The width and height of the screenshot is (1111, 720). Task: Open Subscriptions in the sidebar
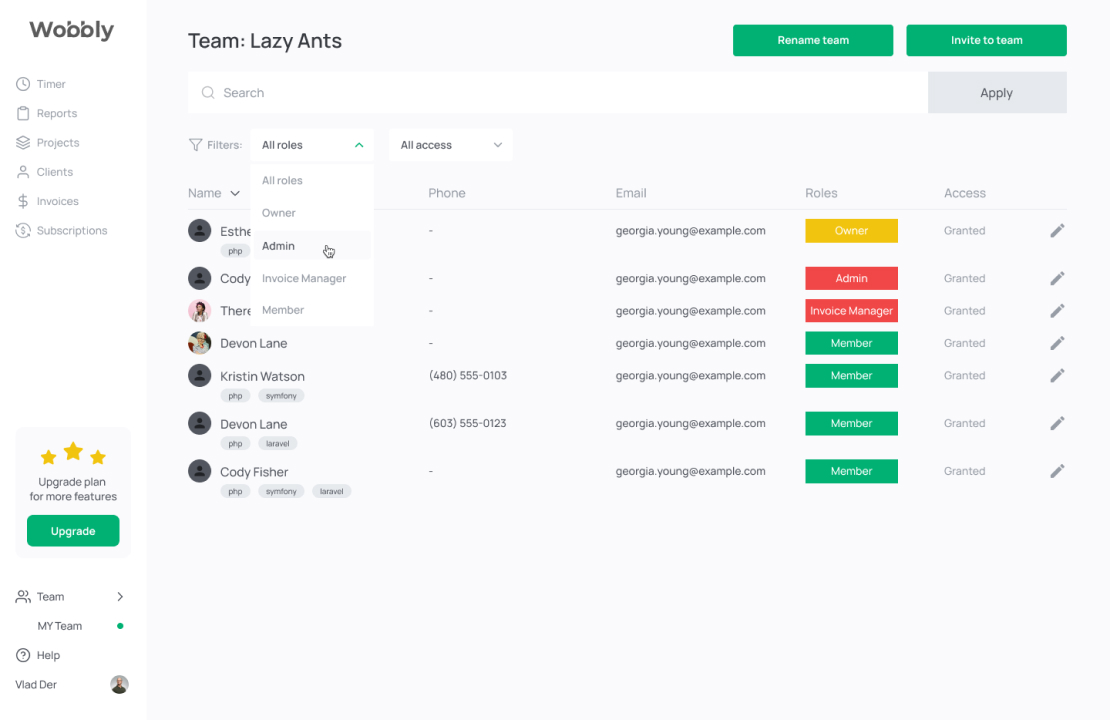pos(62,230)
